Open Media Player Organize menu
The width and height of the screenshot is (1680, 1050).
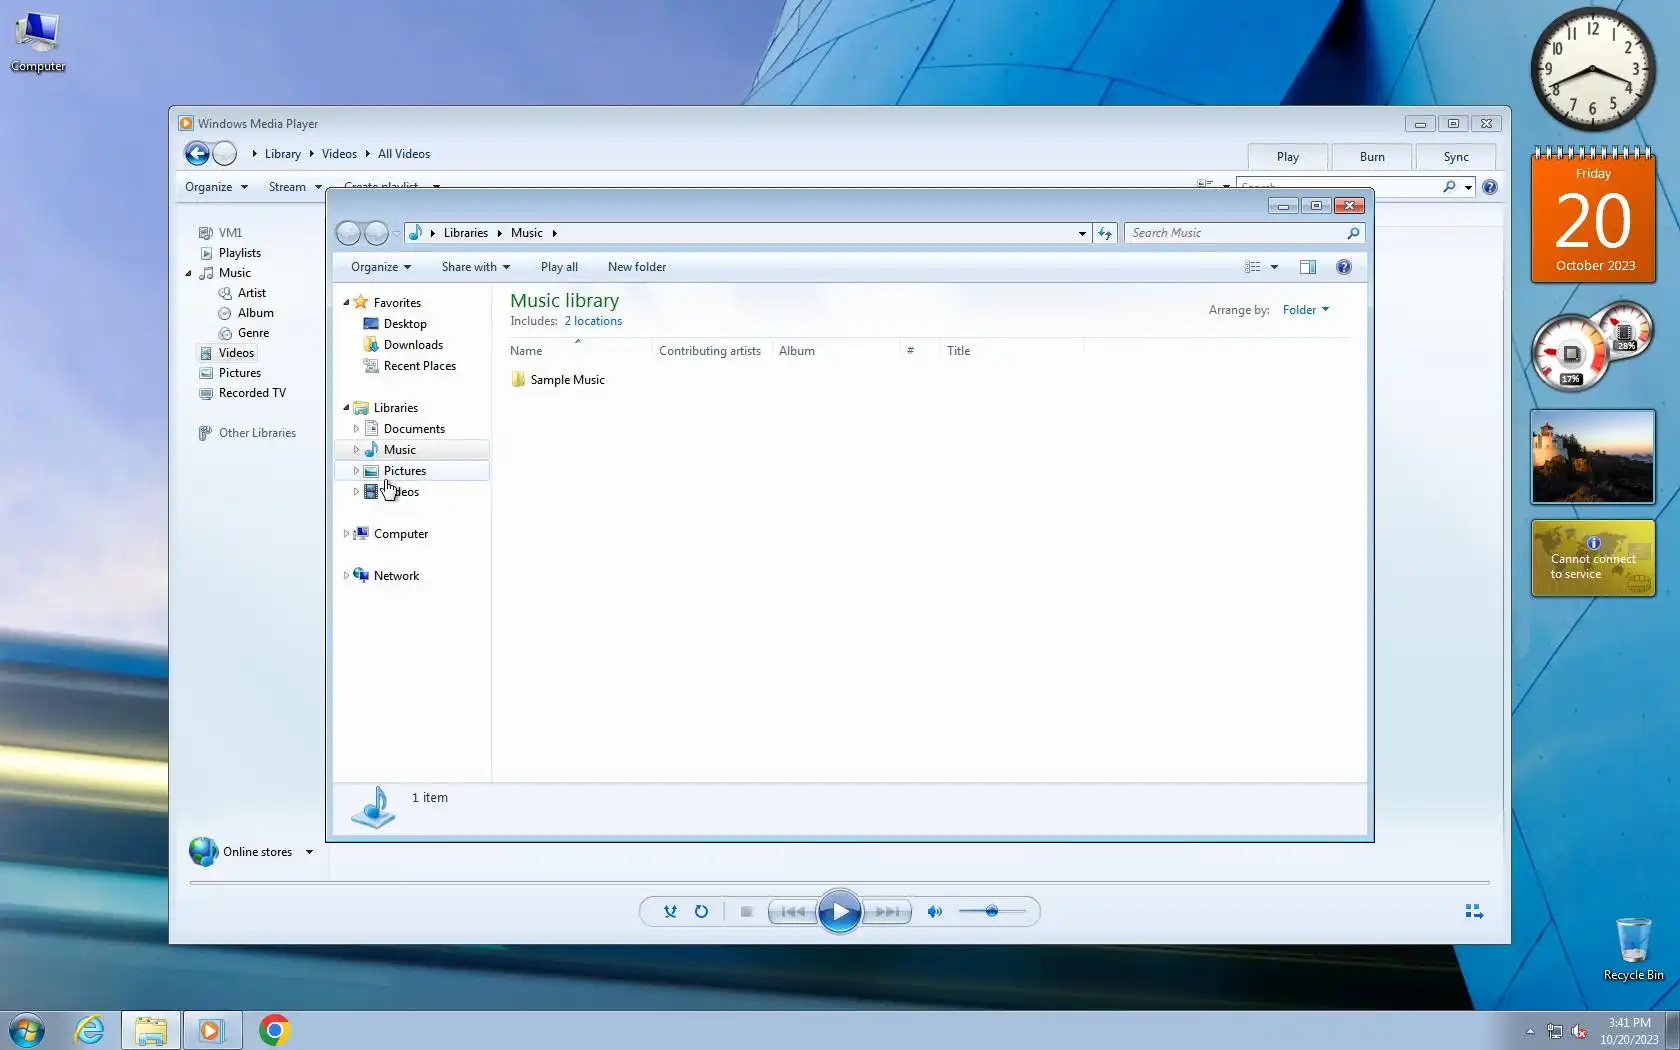pyautogui.click(x=216, y=187)
